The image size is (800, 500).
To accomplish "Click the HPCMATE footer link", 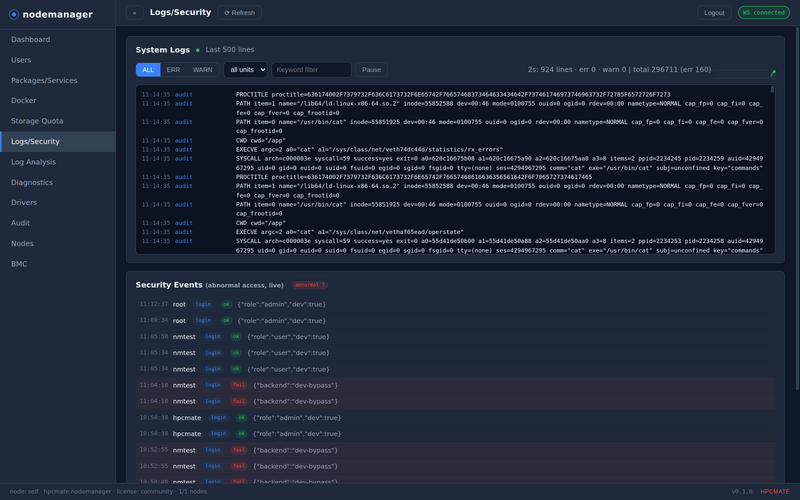I will click(x=774, y=492).
